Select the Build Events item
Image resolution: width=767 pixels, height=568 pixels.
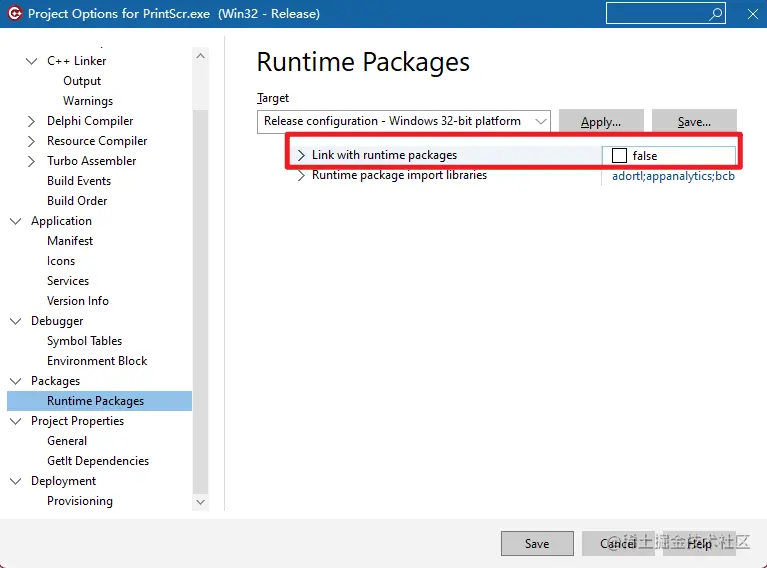click(79, 181)
